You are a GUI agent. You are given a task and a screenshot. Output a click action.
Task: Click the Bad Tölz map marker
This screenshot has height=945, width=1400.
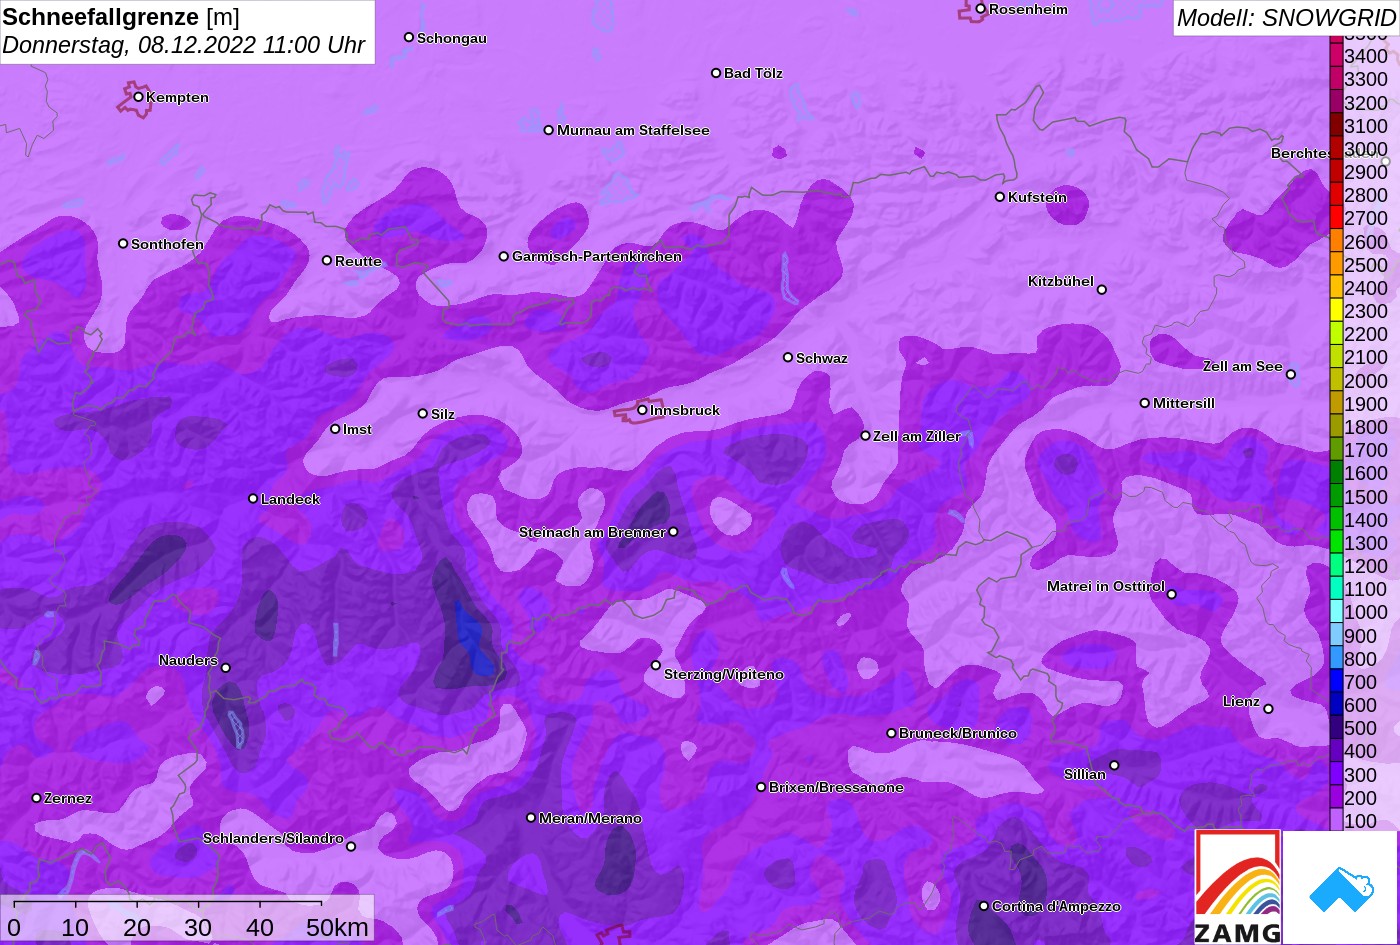coord(716,73)
